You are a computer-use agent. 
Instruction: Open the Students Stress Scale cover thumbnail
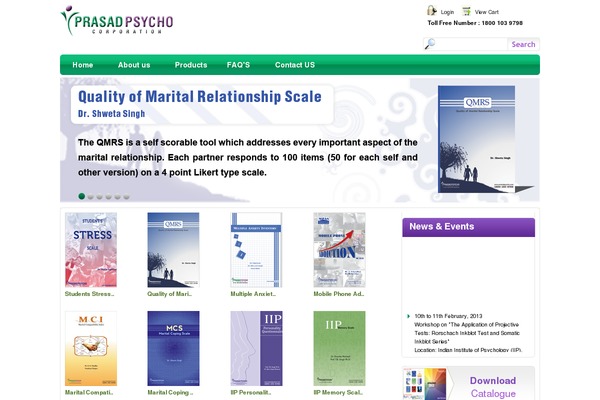tap(91, 250)
